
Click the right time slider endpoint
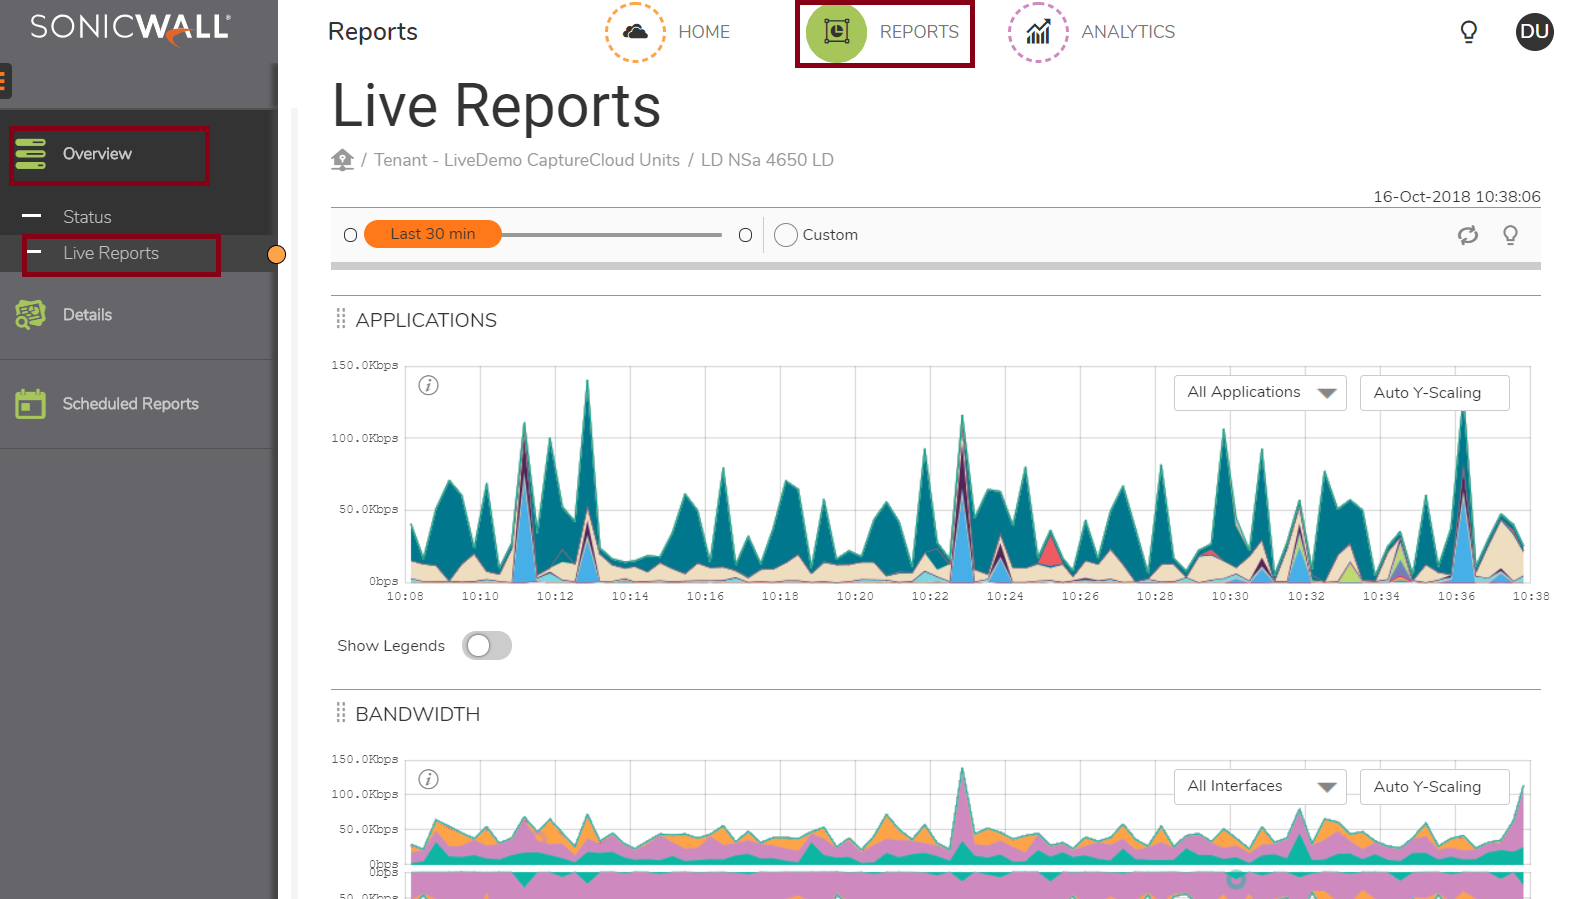[x=745, y=235]
